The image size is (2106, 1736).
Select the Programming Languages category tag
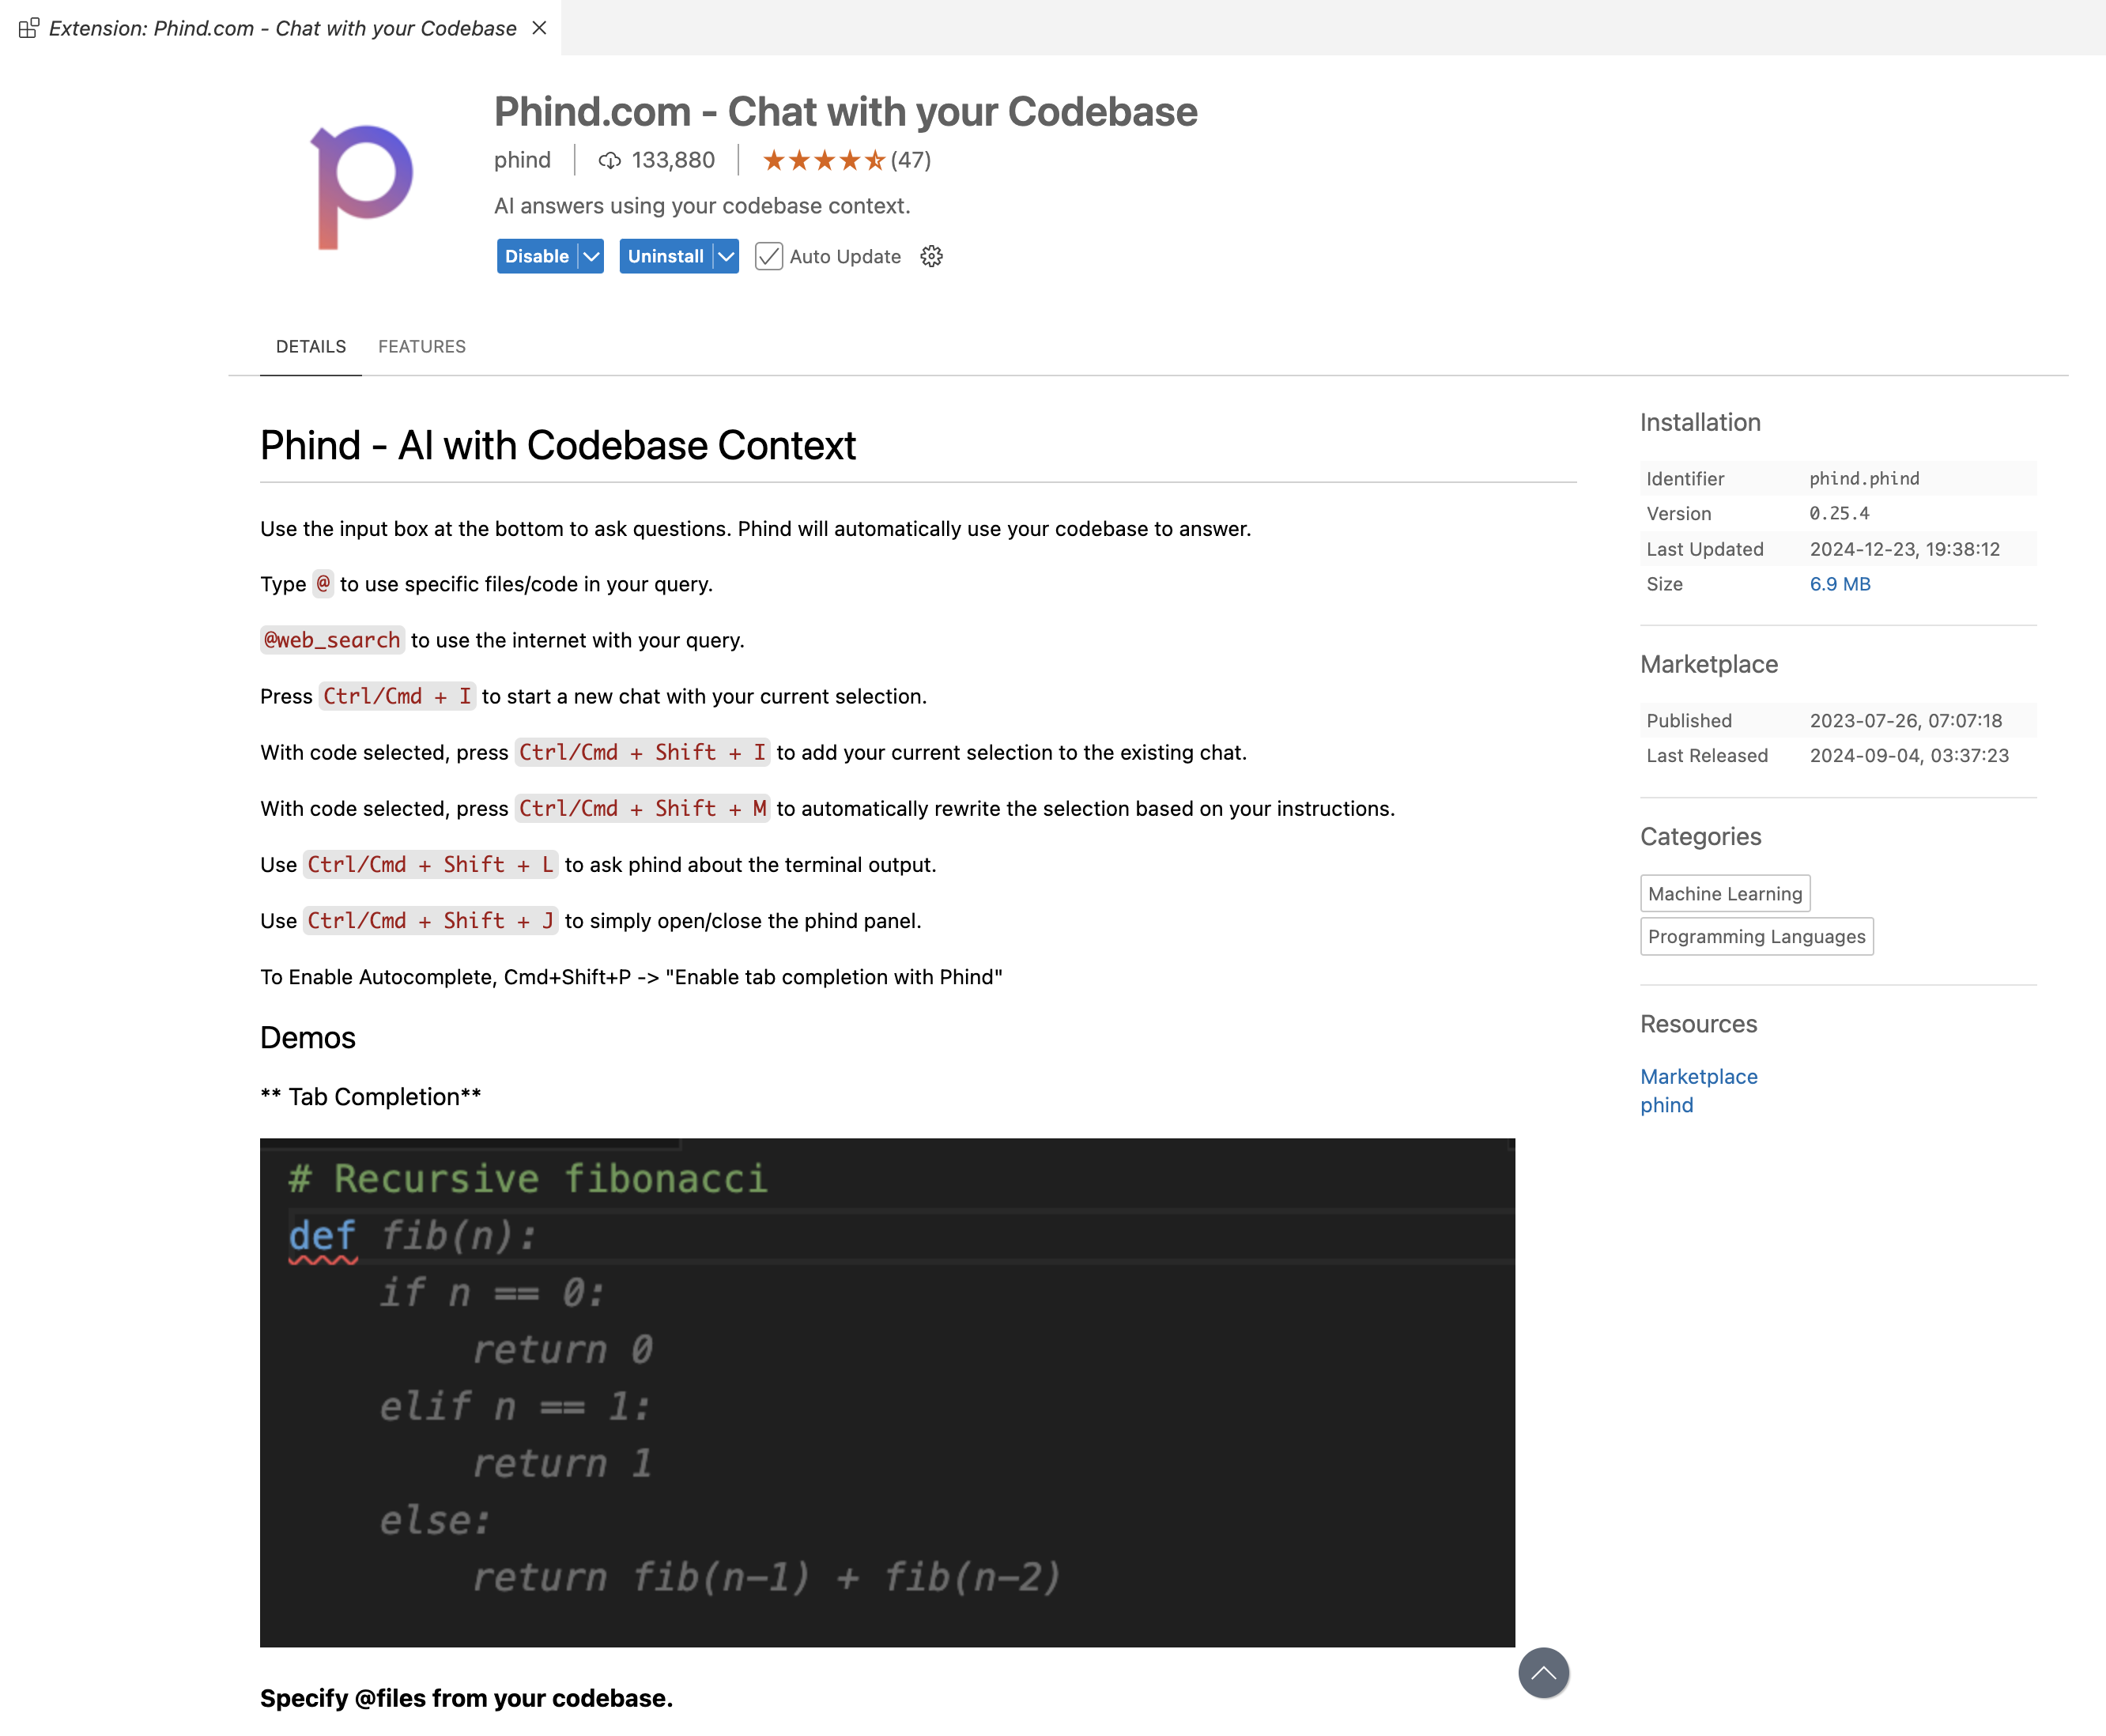(x=1756, y=937)
